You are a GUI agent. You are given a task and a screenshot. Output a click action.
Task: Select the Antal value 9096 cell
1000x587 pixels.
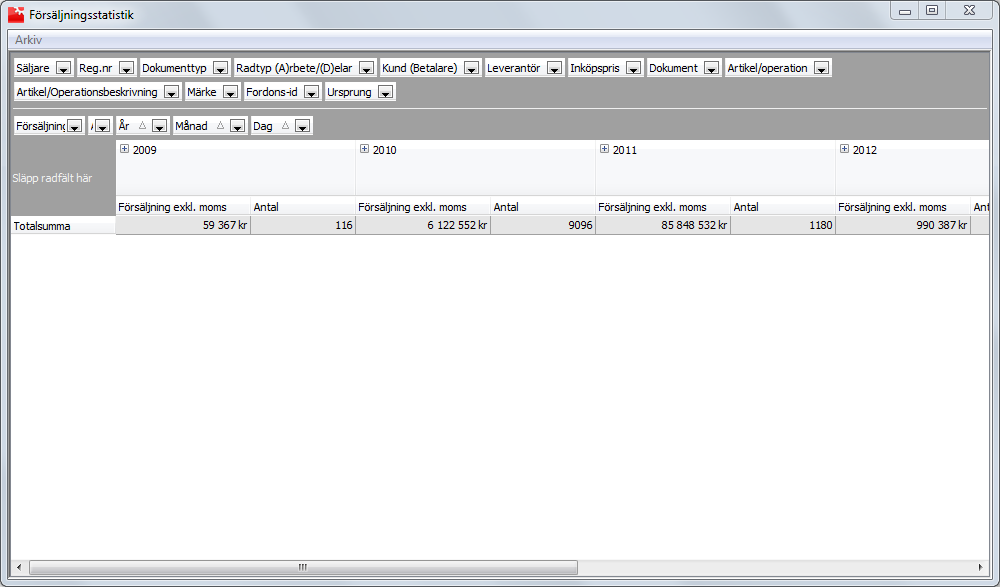click(543, 225)
